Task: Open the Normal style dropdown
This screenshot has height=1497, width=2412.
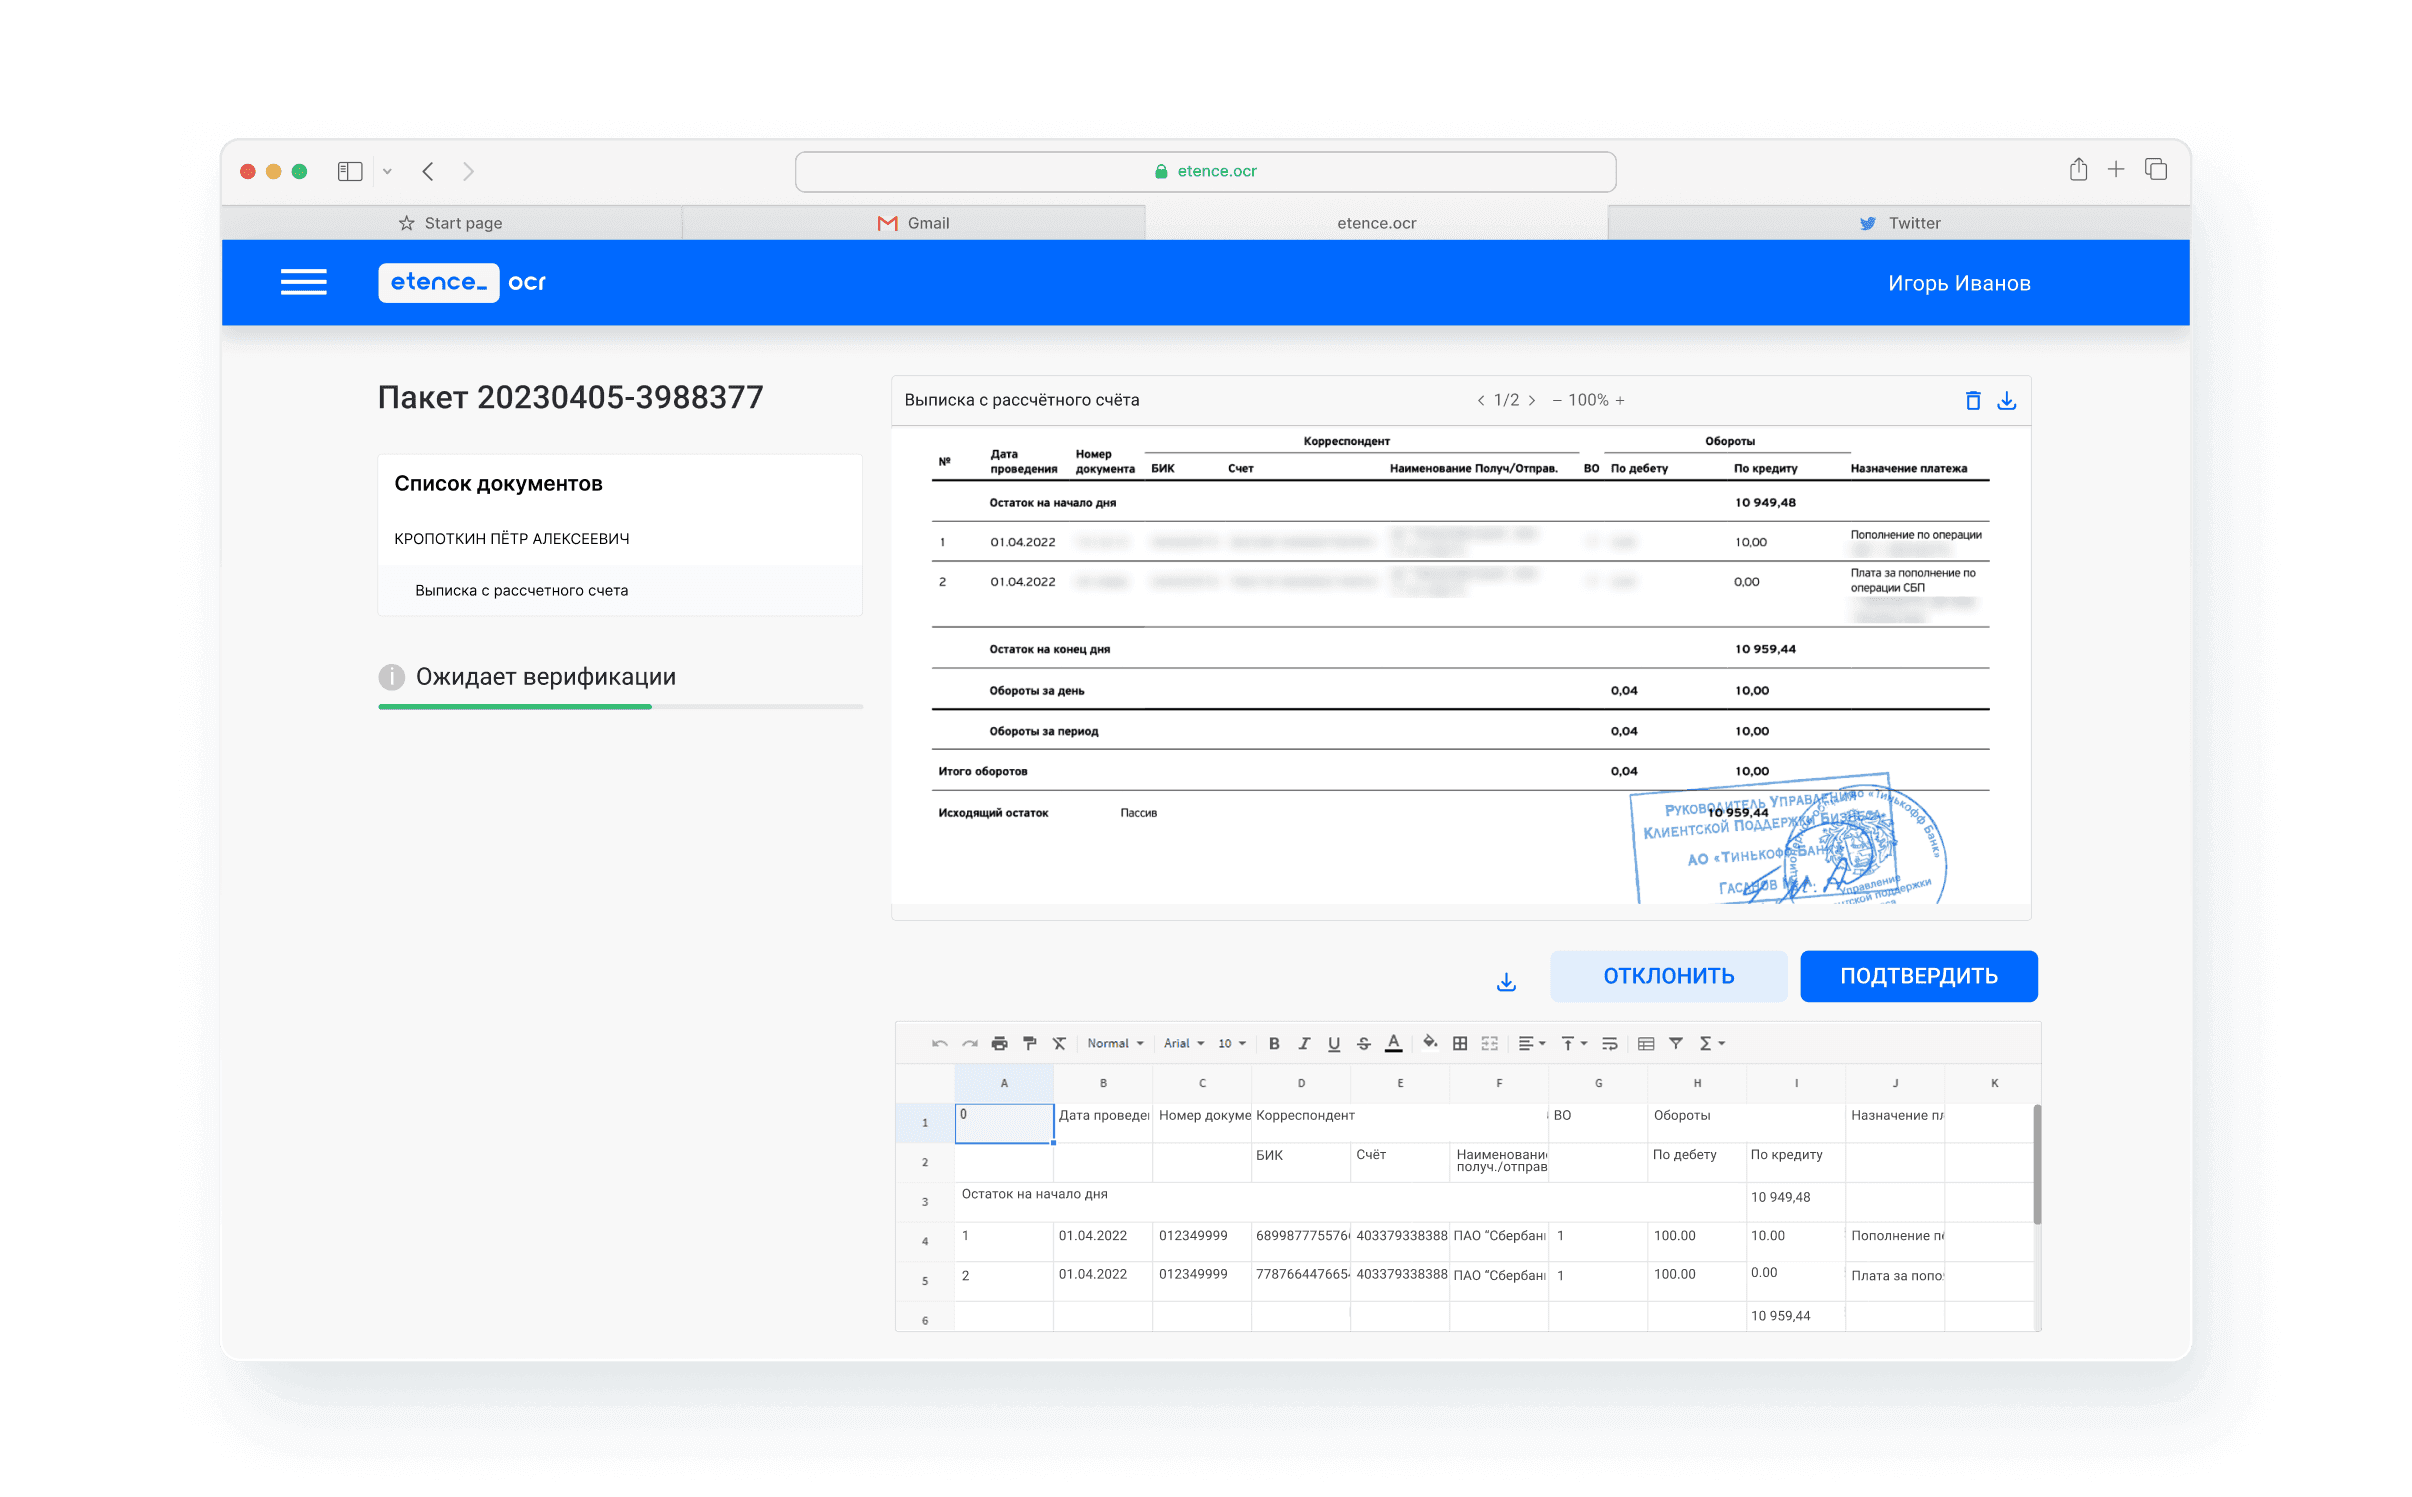Action: 1115,1043
